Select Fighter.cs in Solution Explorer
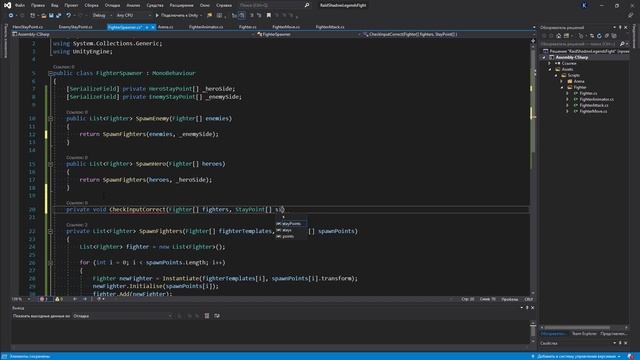Image resolution: width=640 pixels, height=360 pixels. (x=588, y=93)
